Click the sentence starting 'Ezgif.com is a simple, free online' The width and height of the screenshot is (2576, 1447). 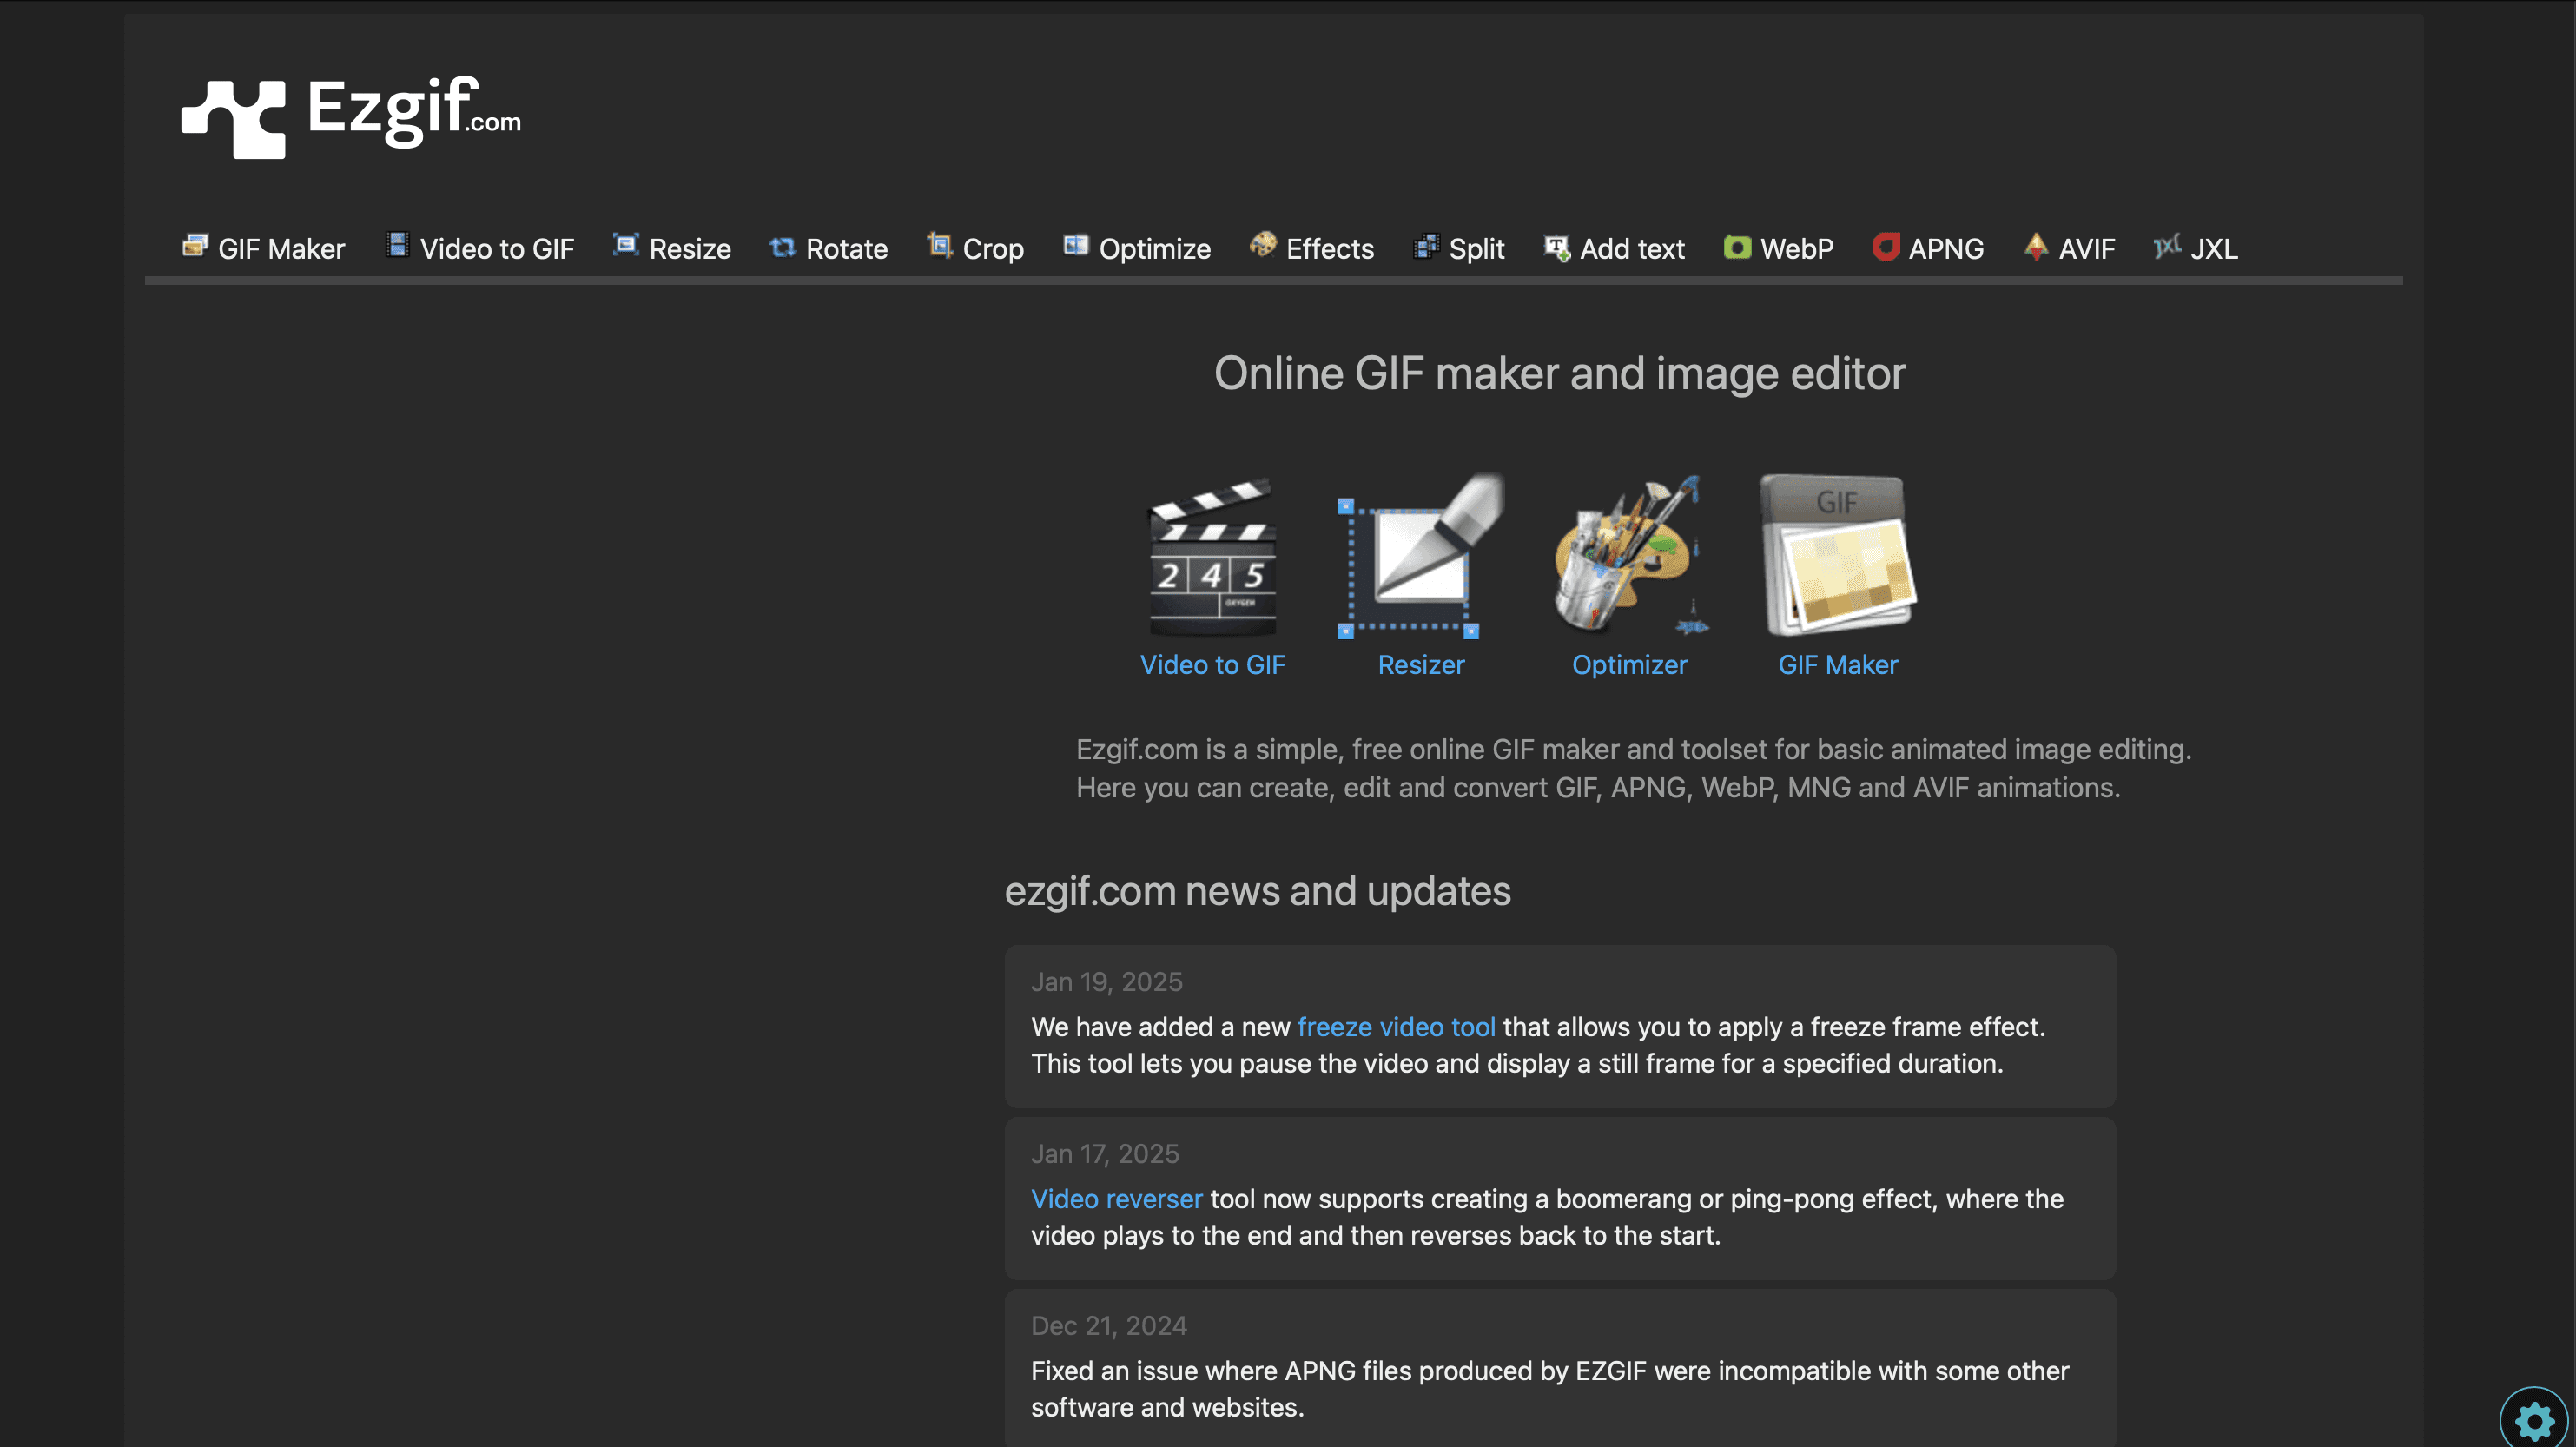[x=1634, y=750]
